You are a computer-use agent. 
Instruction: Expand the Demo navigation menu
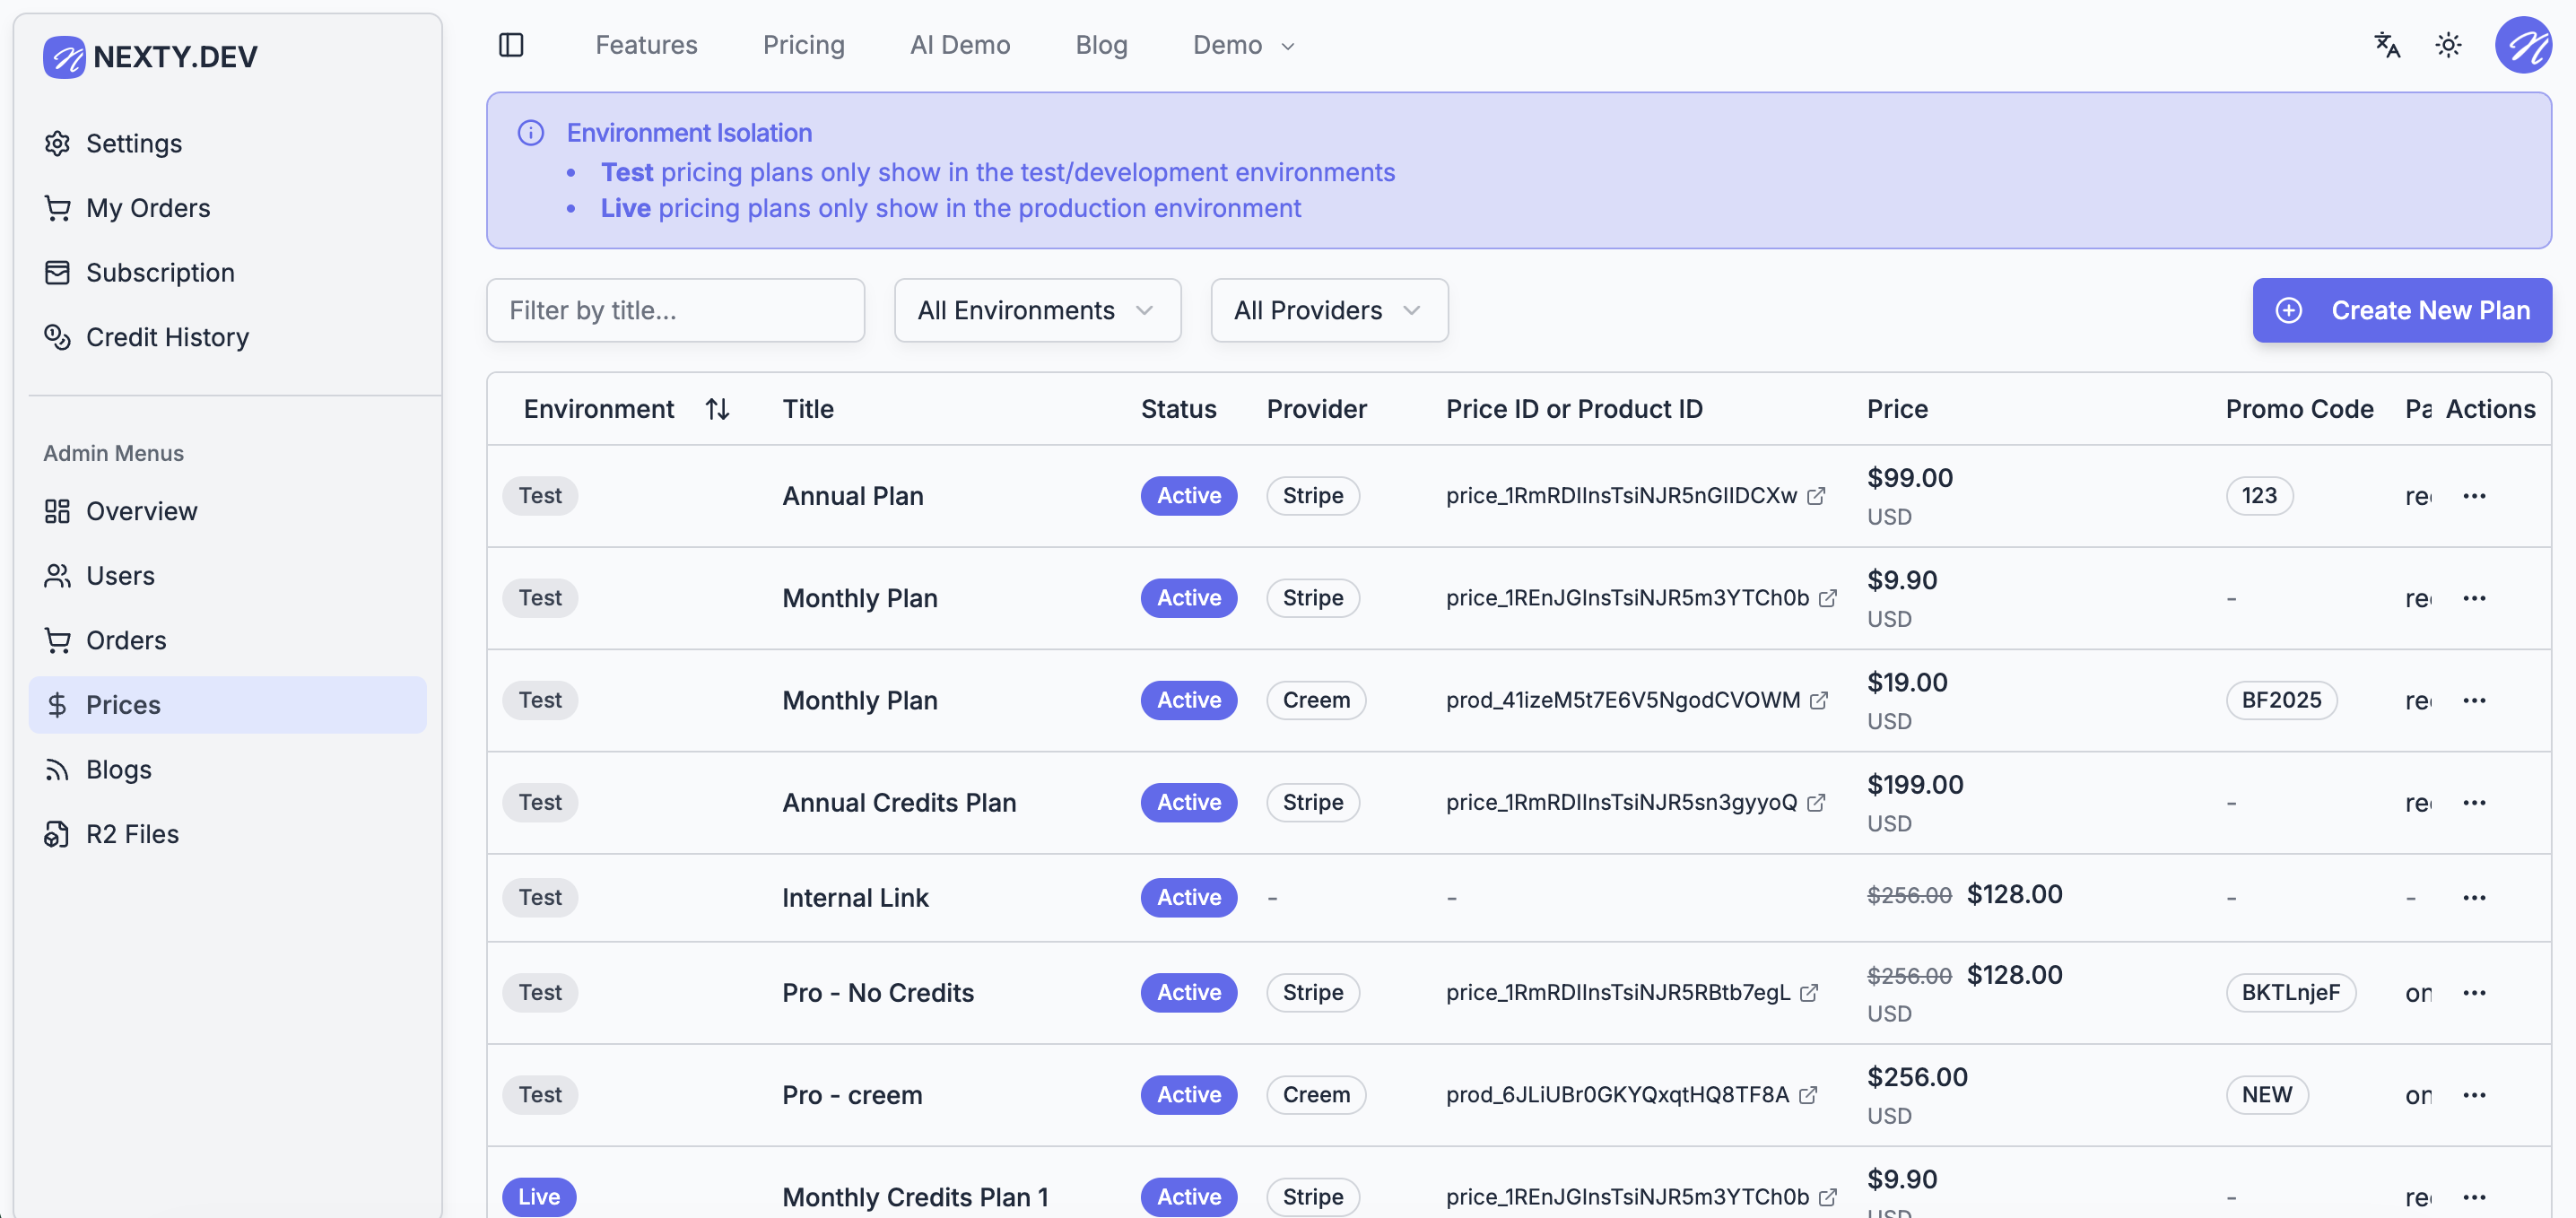1243,45
